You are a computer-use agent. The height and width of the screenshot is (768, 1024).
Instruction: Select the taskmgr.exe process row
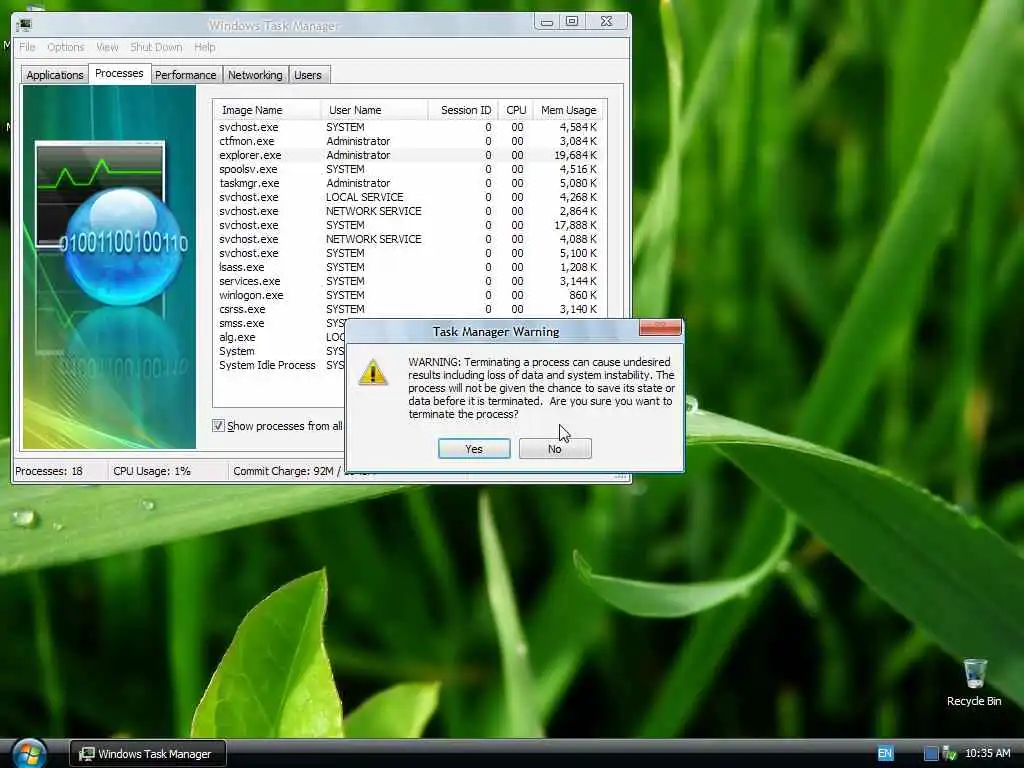point(409,183)
